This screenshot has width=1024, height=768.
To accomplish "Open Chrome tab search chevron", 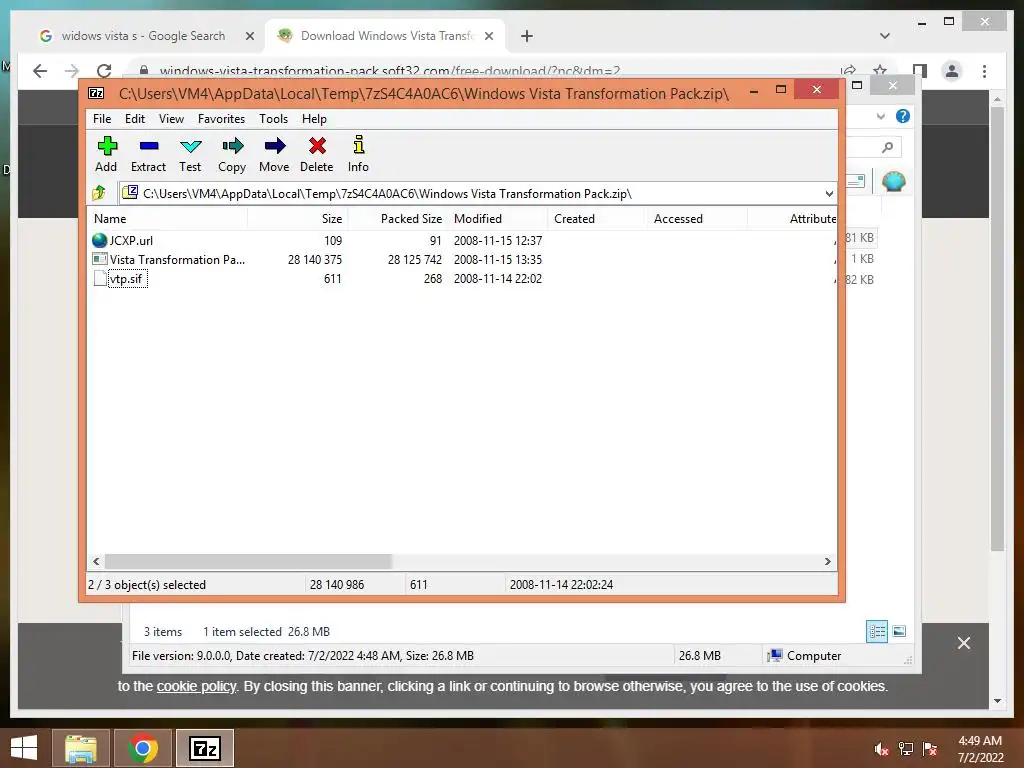I will click(x=885, y=36).
